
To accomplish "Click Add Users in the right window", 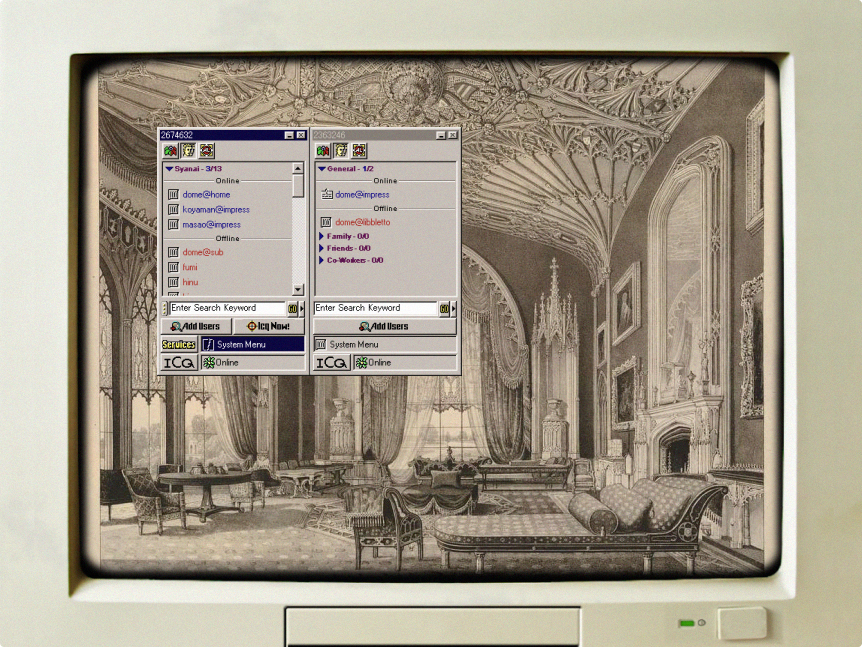I will (385, 327).
